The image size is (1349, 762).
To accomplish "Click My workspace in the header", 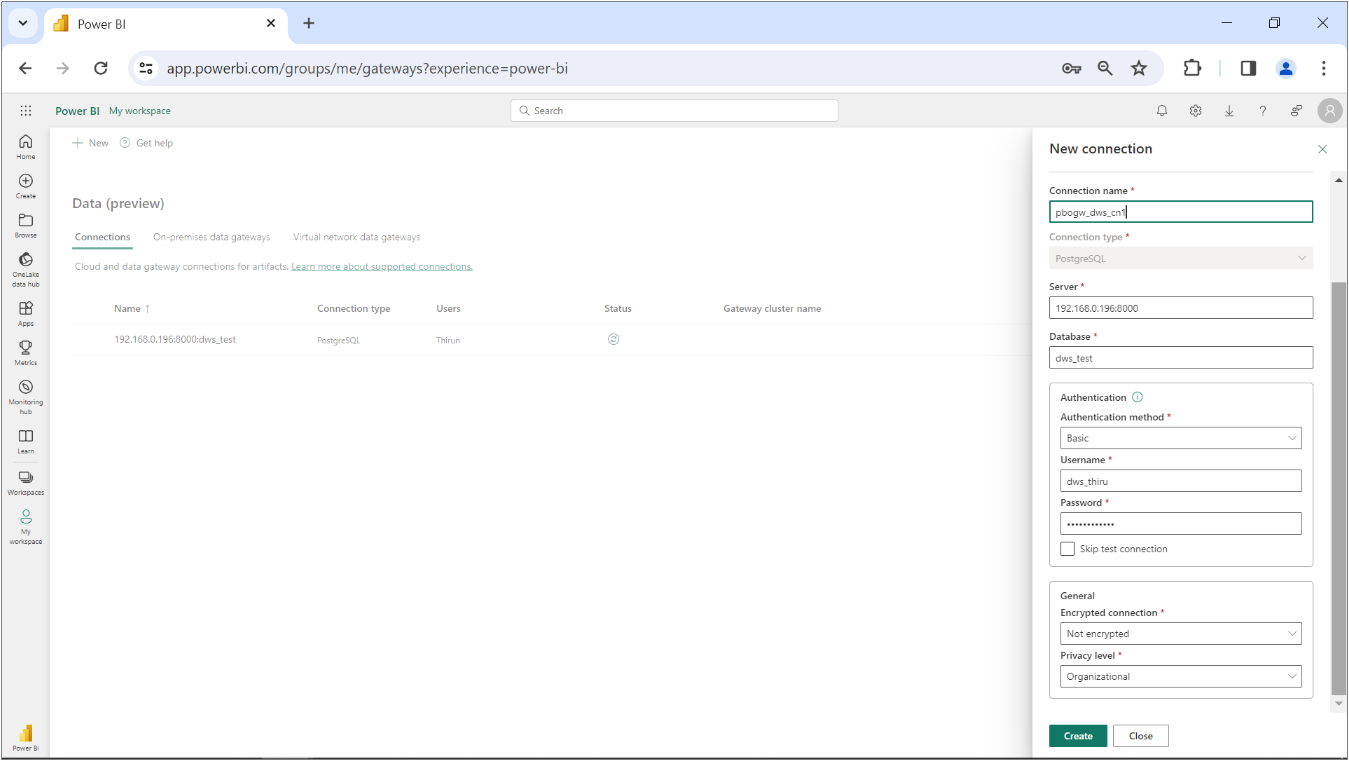I will (x=140, y=111).
